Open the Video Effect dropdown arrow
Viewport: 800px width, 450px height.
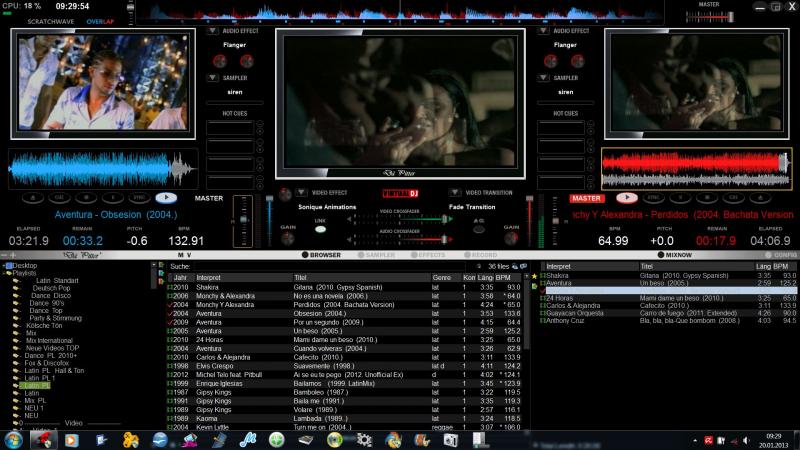point(302,192)
